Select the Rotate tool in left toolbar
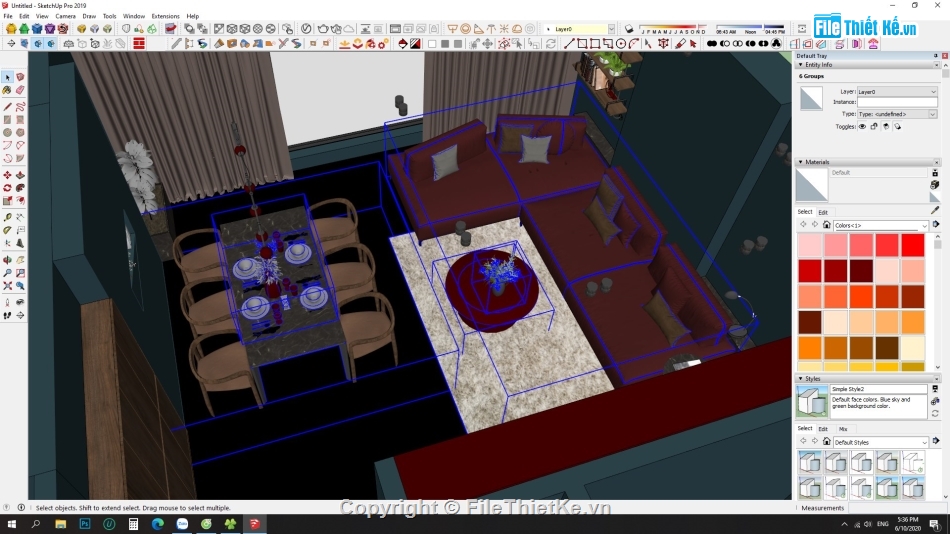Screen dimensions: 950x534 tap(7, 189)
